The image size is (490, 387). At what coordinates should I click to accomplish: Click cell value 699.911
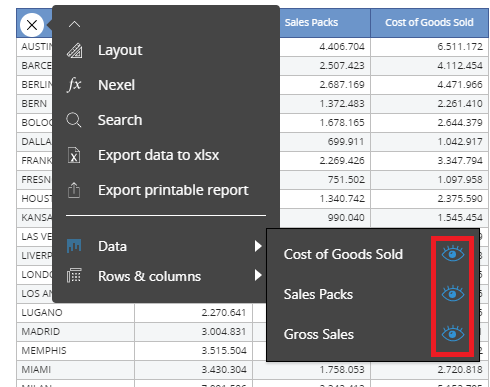tap(346, 142)
